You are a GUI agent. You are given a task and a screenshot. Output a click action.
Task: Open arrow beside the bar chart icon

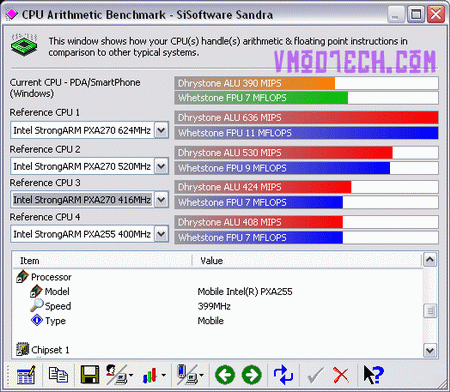click(163, 375)
